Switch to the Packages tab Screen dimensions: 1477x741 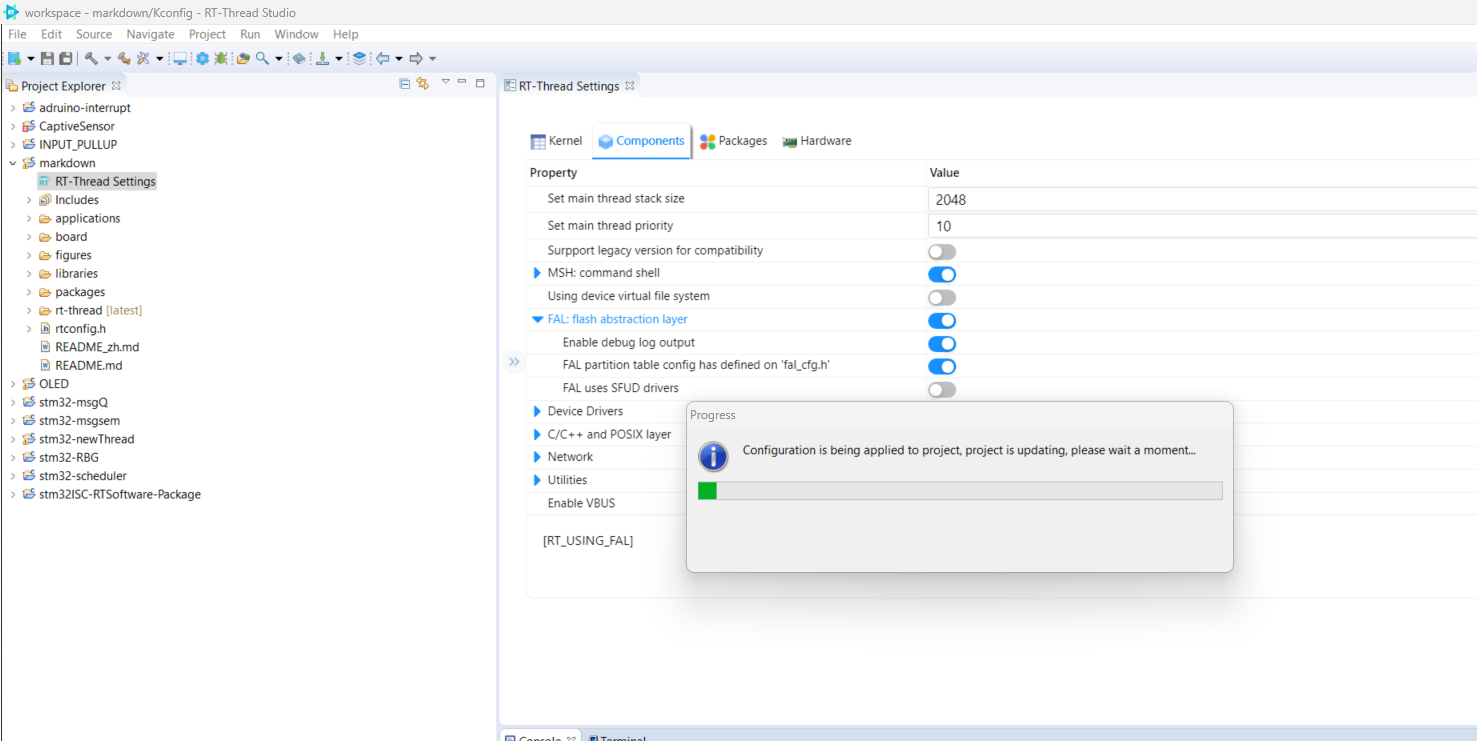pos(734,141)
